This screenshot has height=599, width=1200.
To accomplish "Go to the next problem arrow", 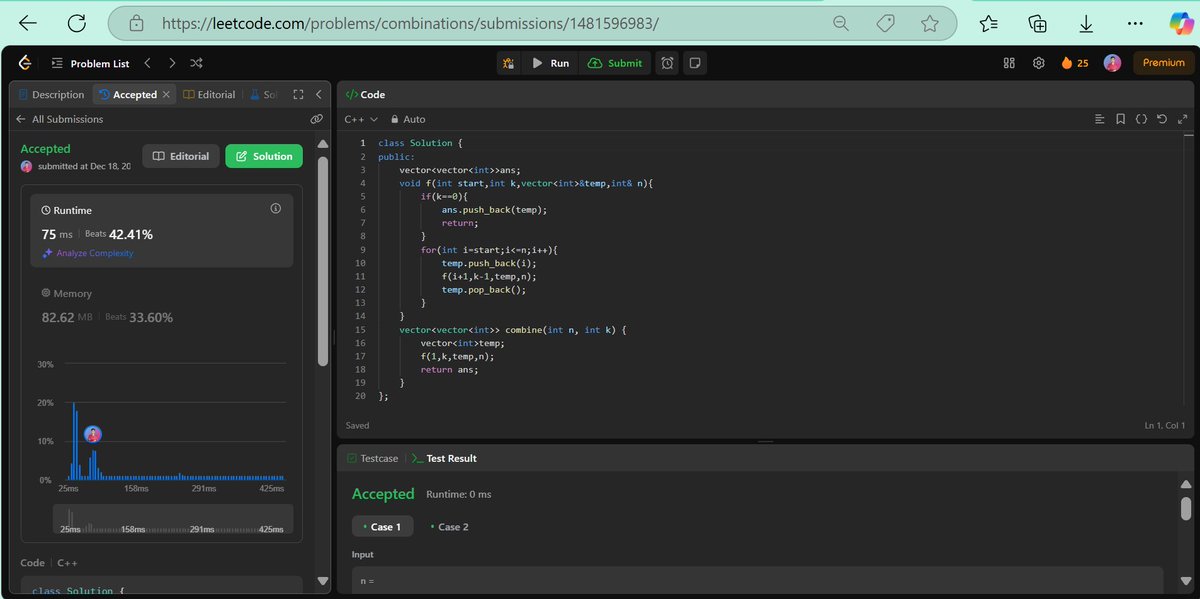I will [172, 63].
